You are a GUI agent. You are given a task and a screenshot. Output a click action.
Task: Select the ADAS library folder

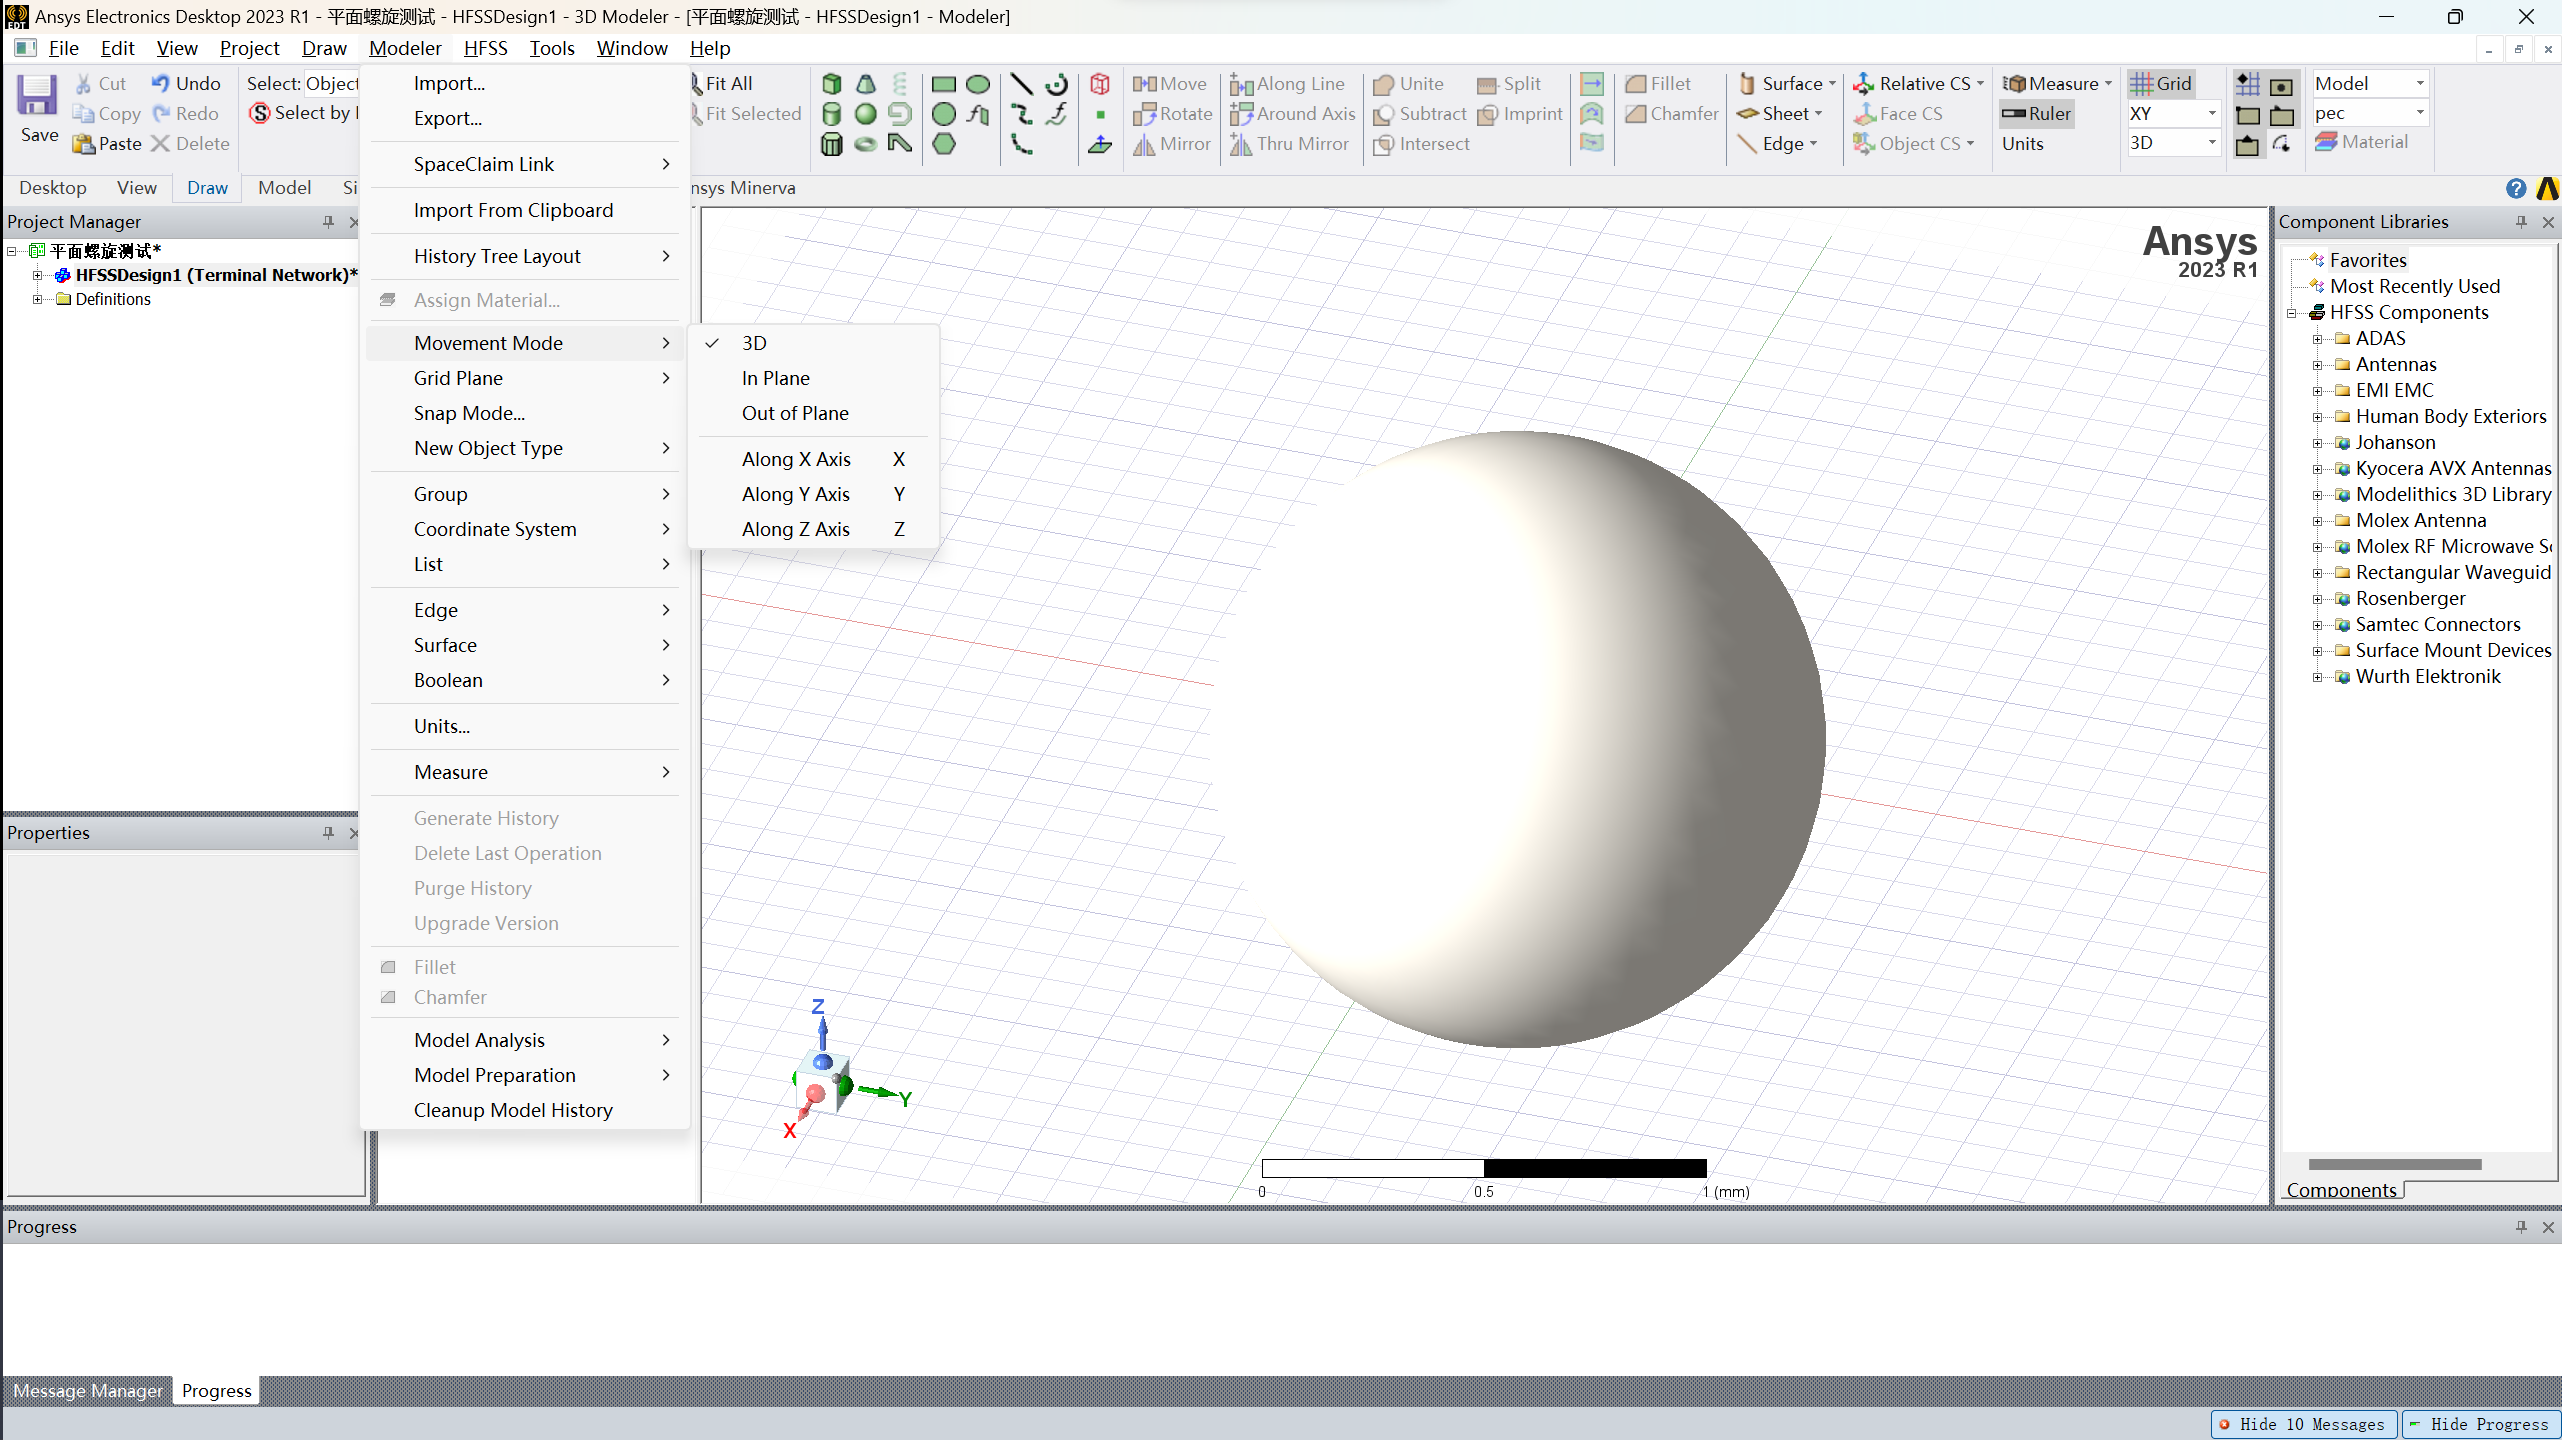2380,338
